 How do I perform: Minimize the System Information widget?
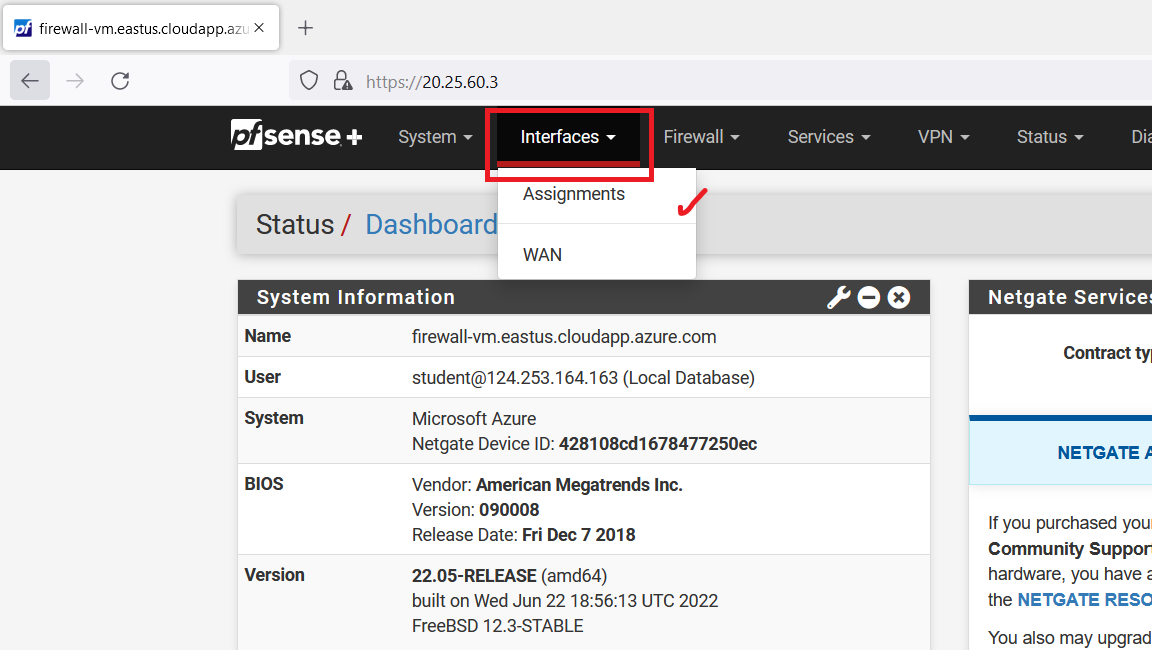pyautogui.click(x=868, y=297)
